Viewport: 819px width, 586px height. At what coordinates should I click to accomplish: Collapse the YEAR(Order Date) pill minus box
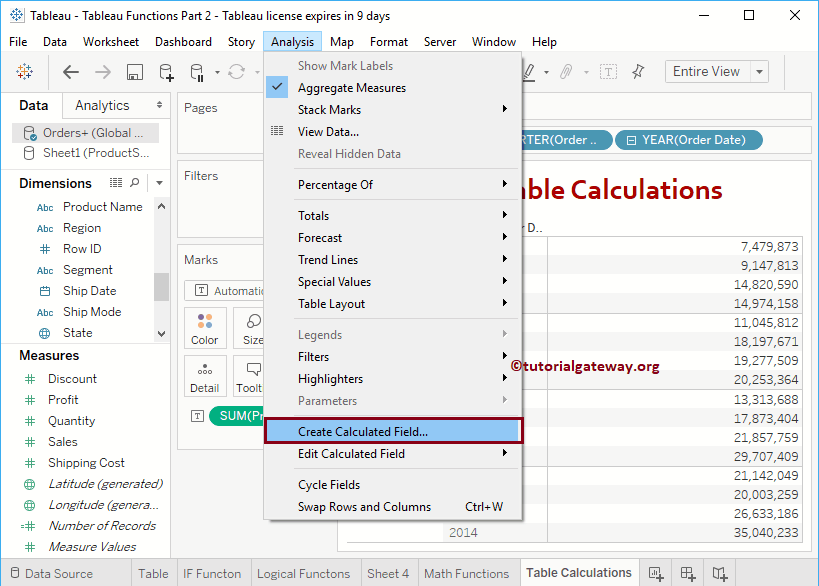631,140
